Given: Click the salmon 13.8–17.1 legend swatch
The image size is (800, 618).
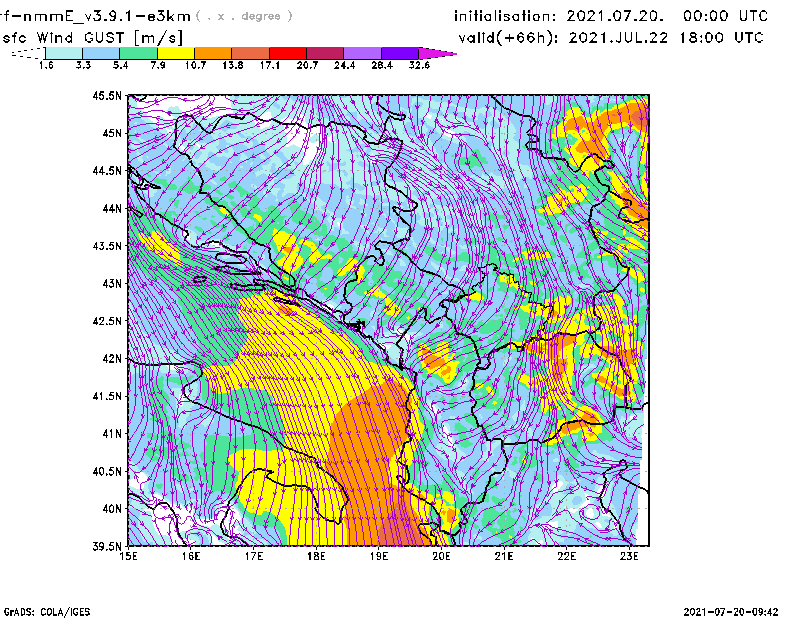Looking at the screenshot, I should pyautogui.click(x=251, y=53).
